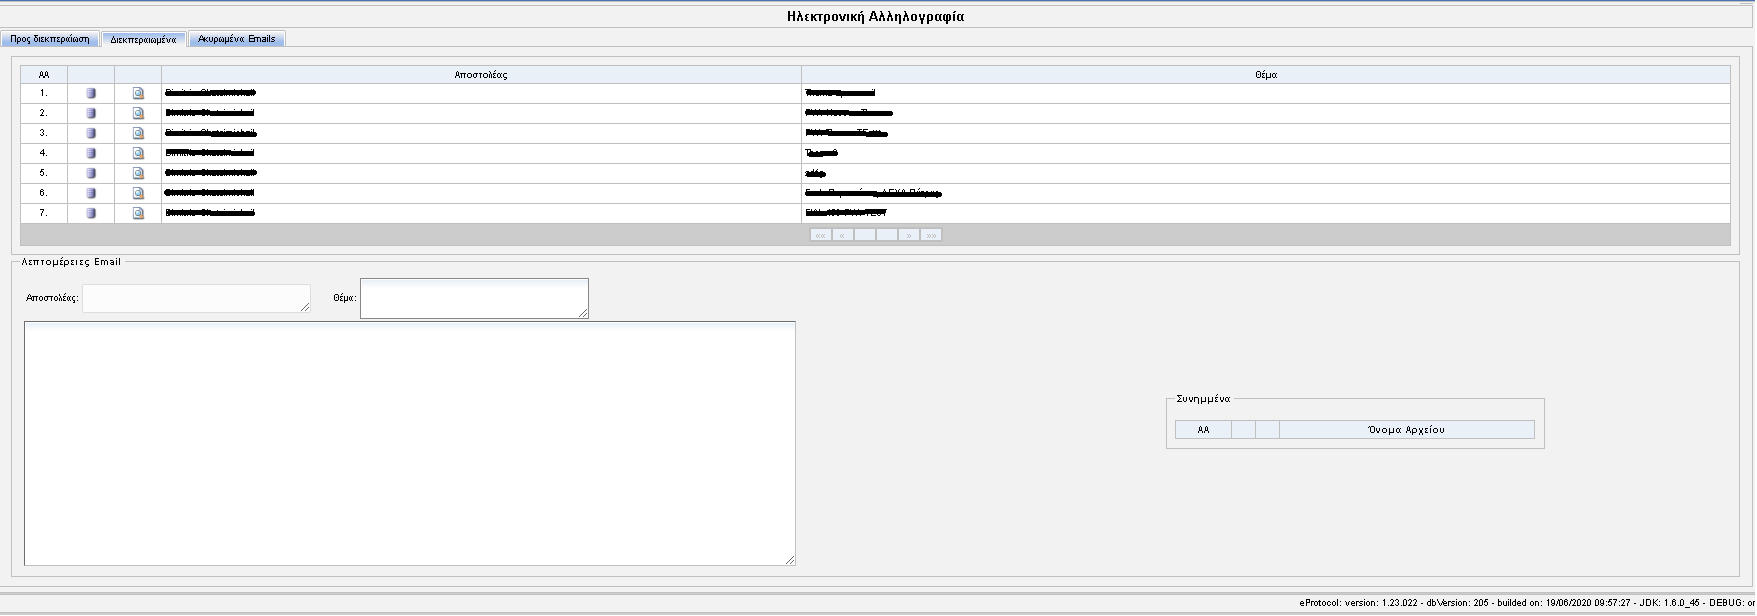Viewport: 1757px width, 616px height.
Task: Show the Ακυρωμένα Emails tab
Action: (x=237, y=39)
